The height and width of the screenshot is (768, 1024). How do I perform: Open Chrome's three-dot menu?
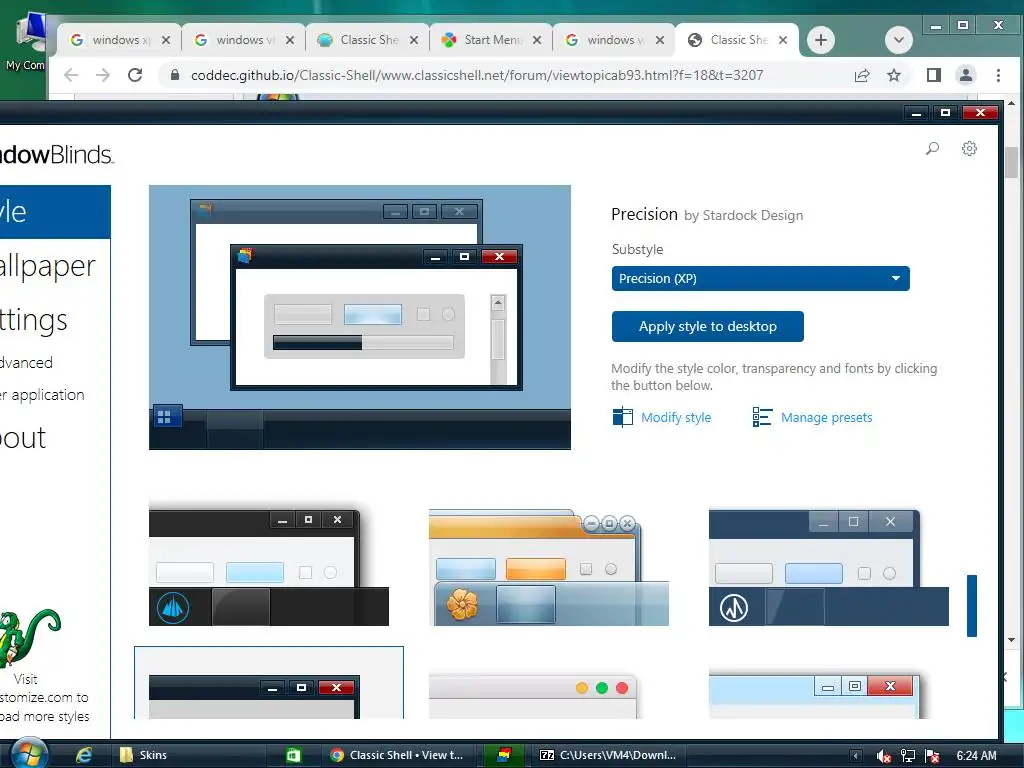coord(998,75)
